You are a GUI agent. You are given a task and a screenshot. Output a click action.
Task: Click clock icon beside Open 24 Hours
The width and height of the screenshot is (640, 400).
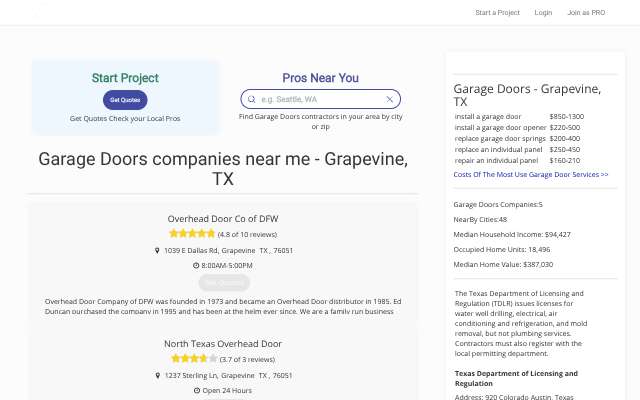point(197,390)
